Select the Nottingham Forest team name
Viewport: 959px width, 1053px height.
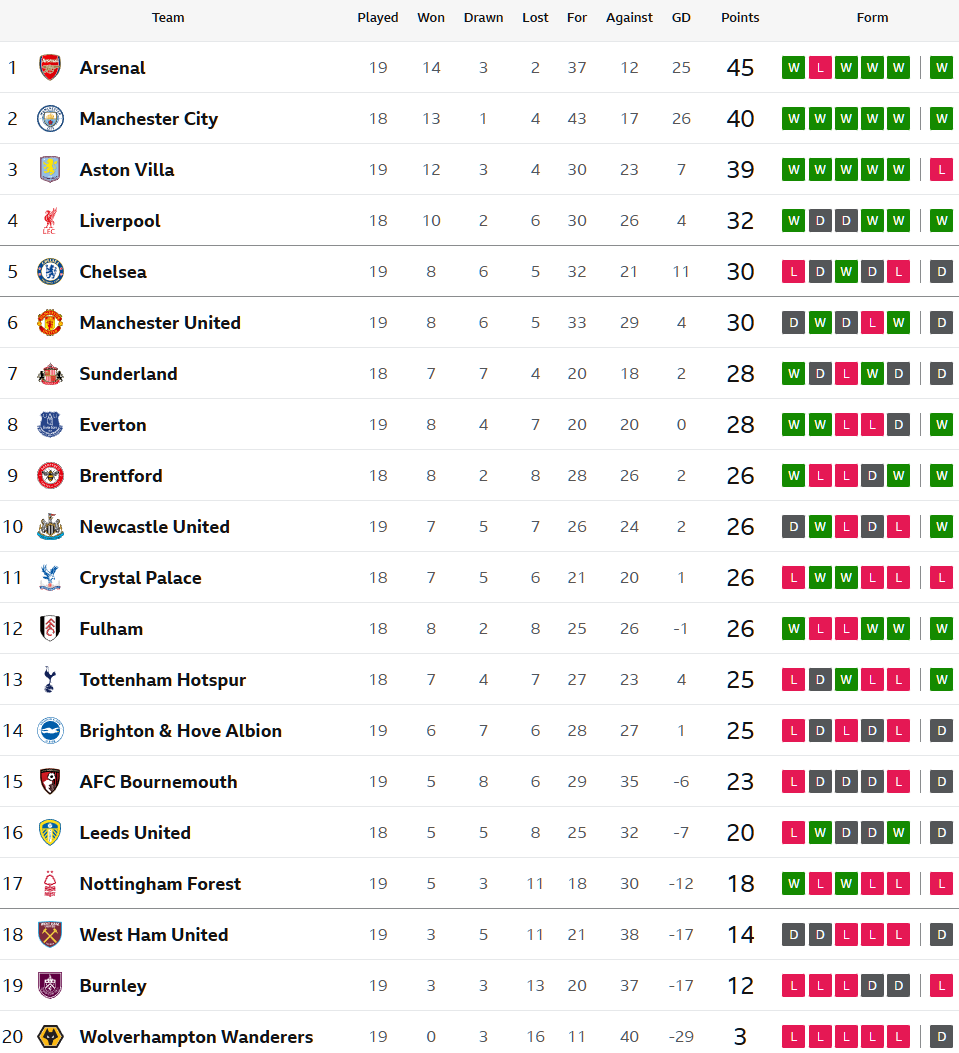[160, 884]
